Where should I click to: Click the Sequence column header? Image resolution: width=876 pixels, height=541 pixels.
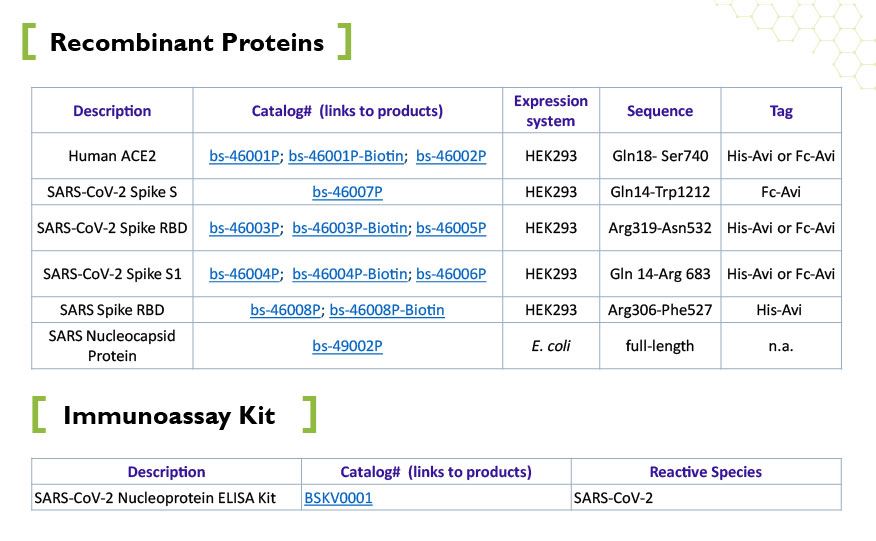(x=660, y=111)
